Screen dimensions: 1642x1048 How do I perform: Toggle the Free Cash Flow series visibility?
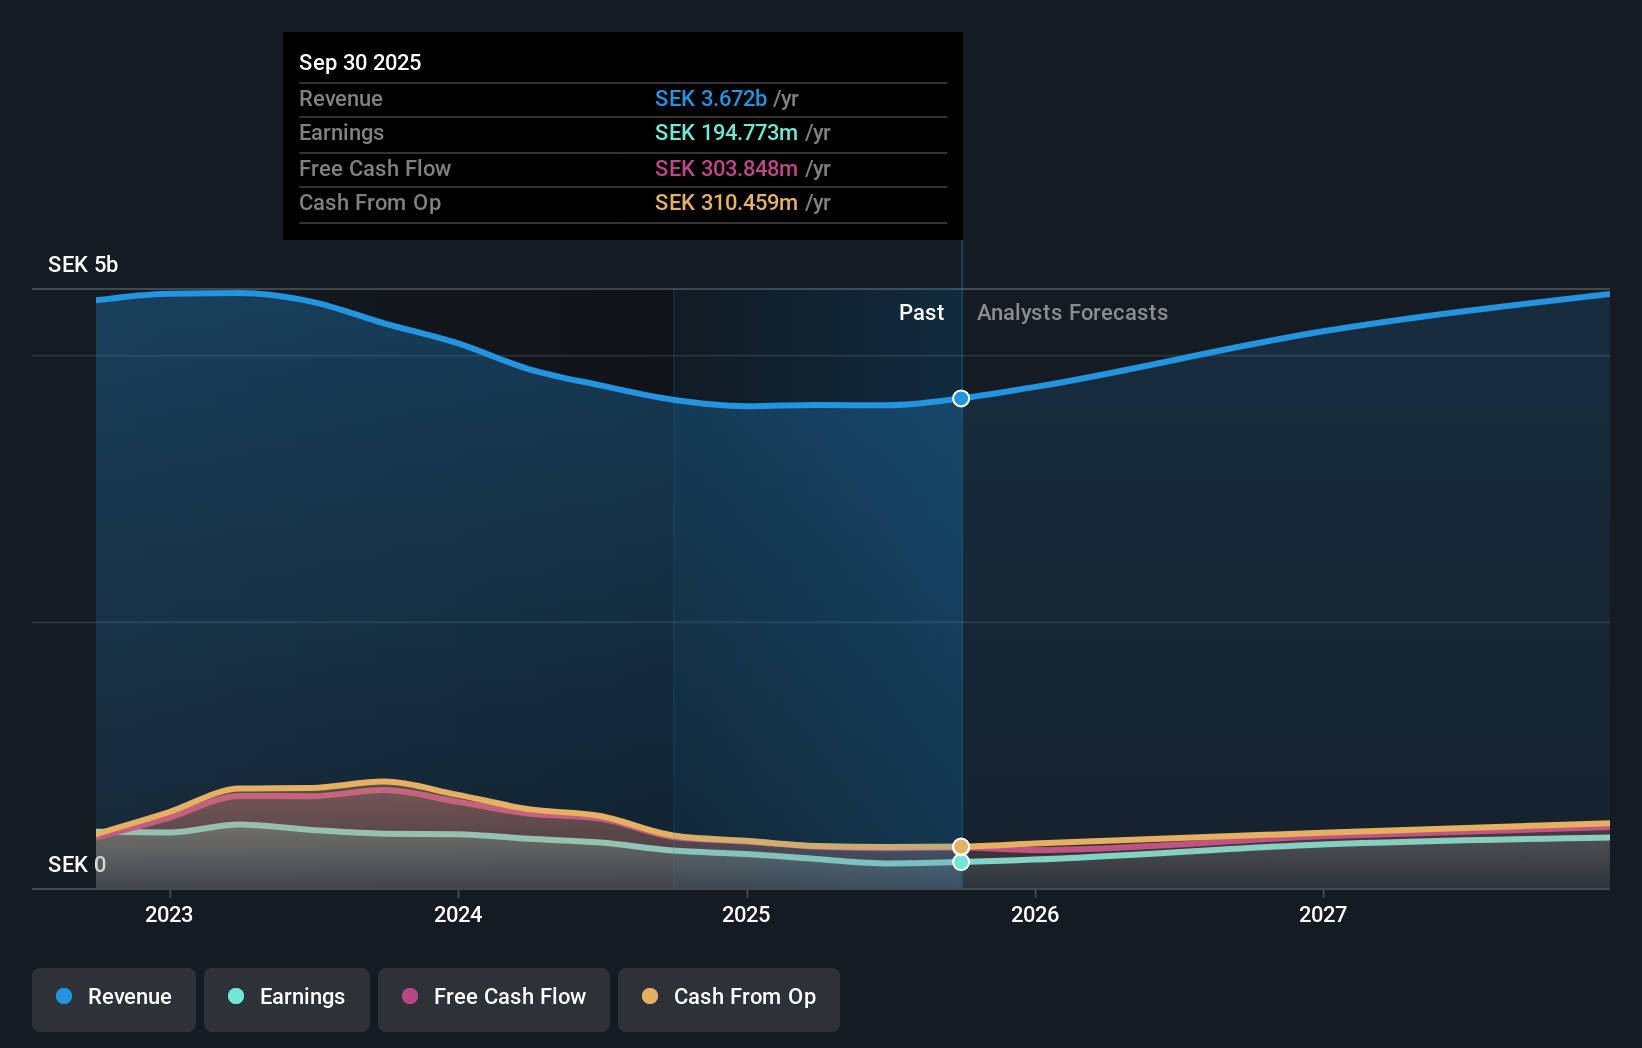click(493, 998)
